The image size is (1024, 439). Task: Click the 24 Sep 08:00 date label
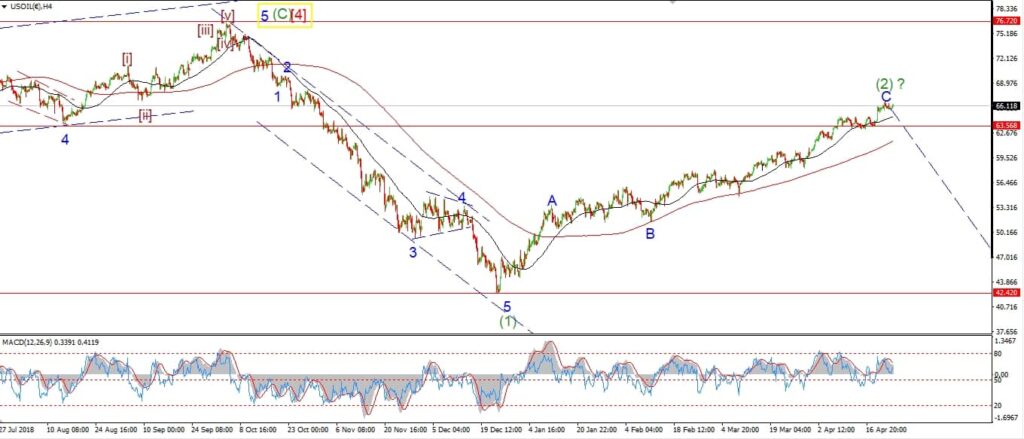tap(210, 430)
